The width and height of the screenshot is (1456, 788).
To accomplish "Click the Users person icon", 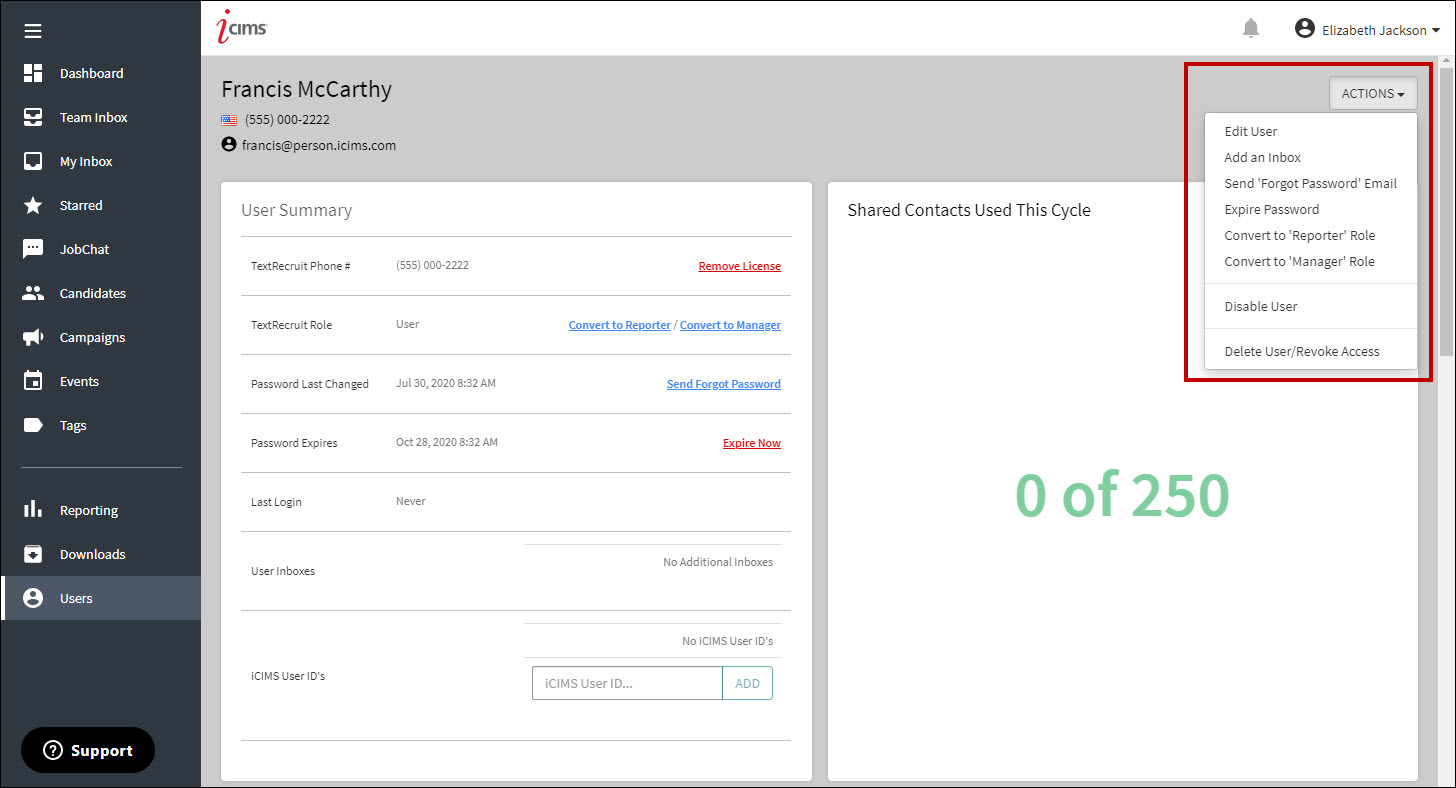I will click(33, 598).
